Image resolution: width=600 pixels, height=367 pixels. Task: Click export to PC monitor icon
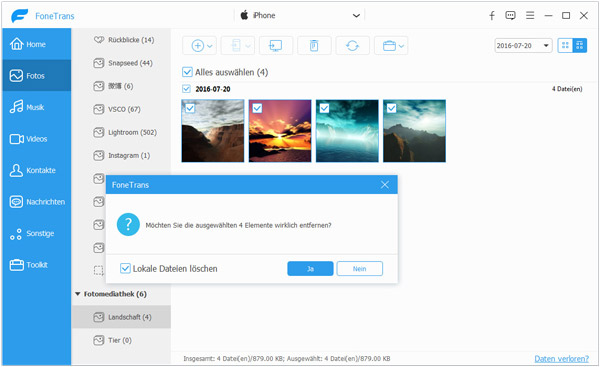(276, 46)
